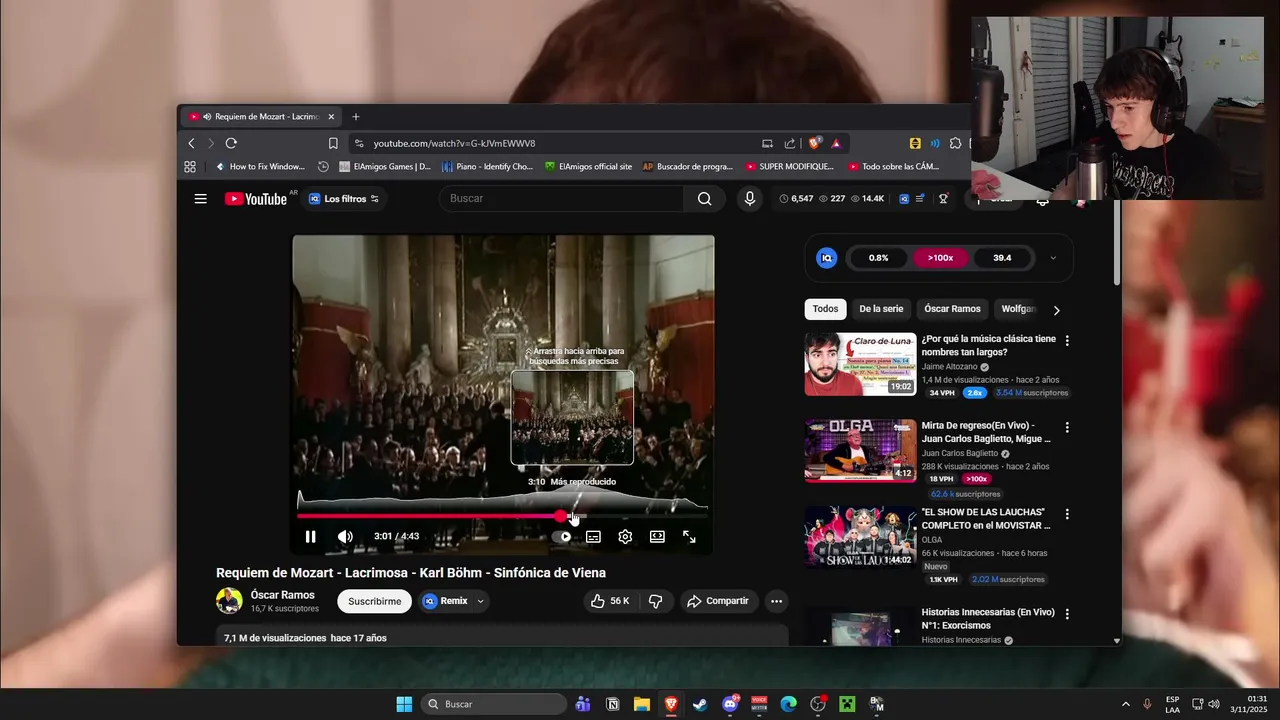Go to the YouTube home logo

[256, 199]
